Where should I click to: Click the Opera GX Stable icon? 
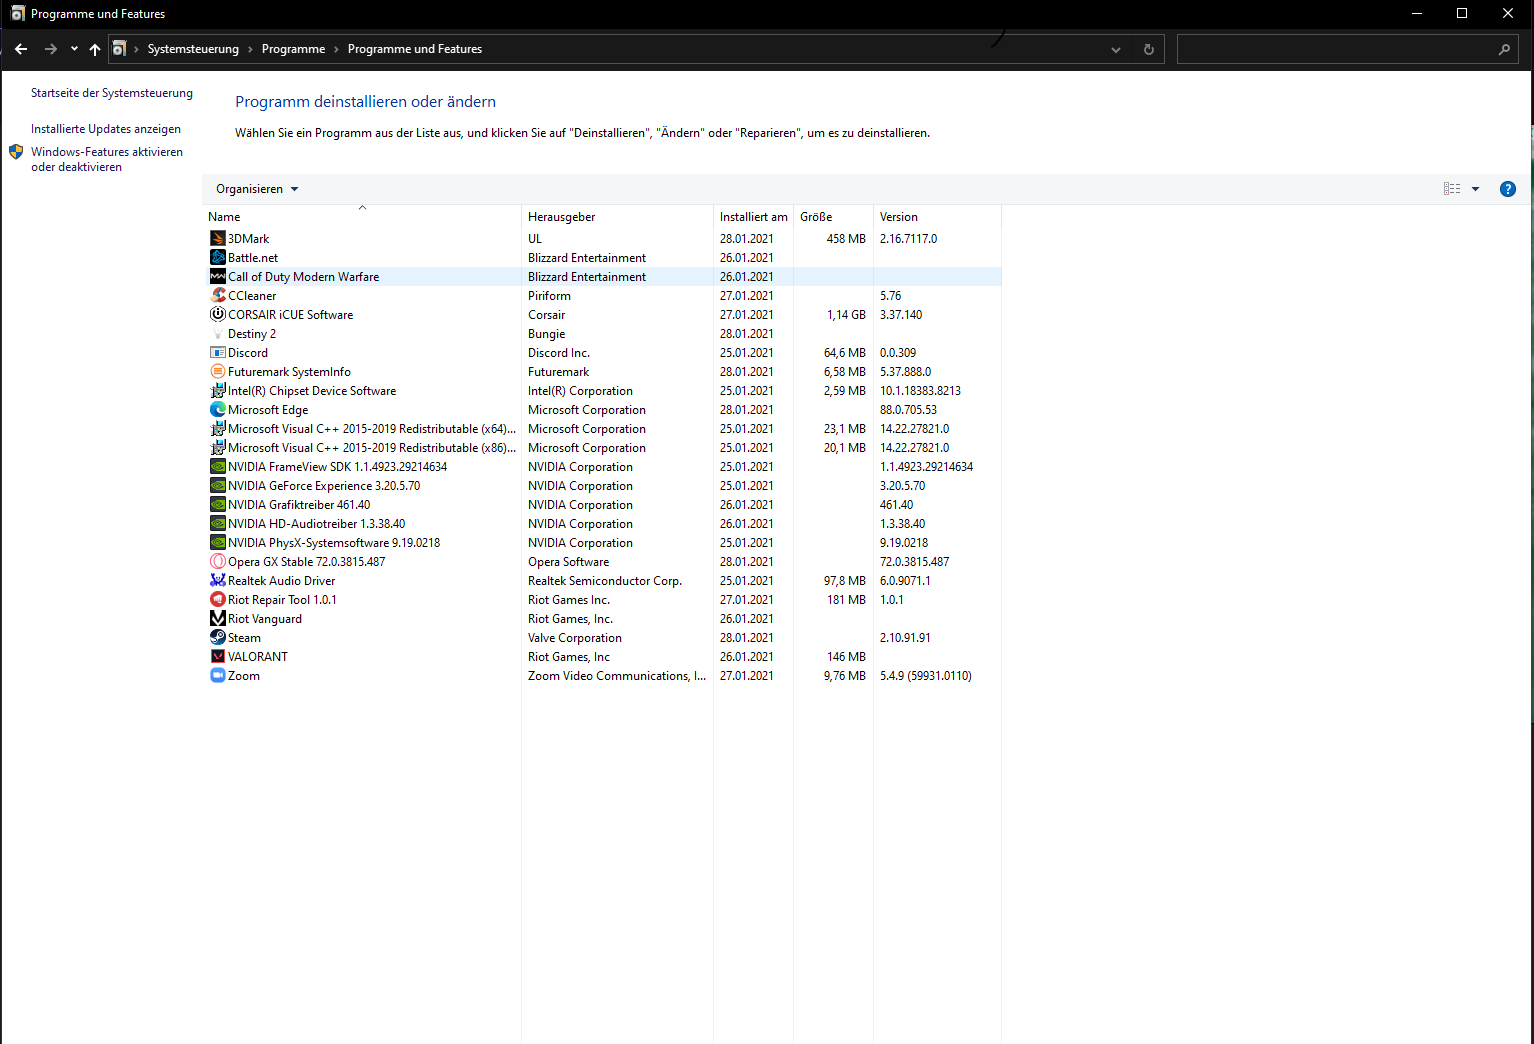point(217,561)
